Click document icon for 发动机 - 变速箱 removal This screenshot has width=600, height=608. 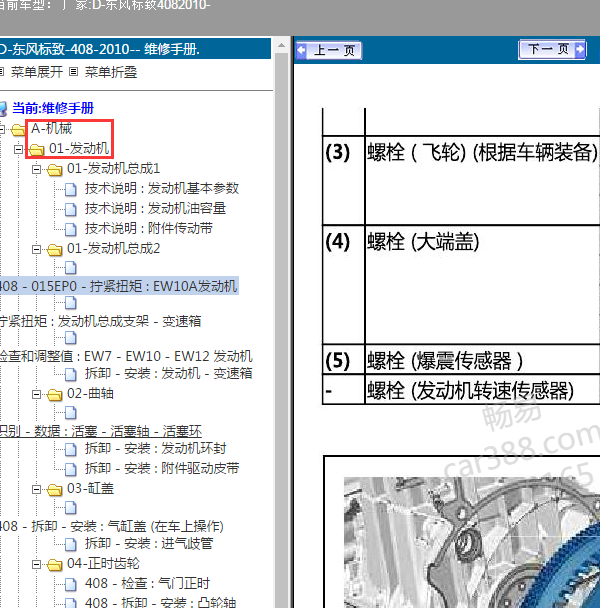click(71, 374)
